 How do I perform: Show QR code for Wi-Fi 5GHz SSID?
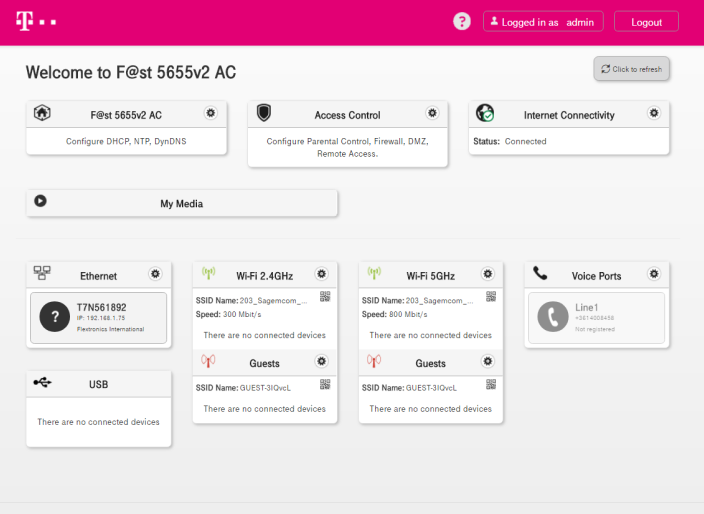tap(491, 297)
